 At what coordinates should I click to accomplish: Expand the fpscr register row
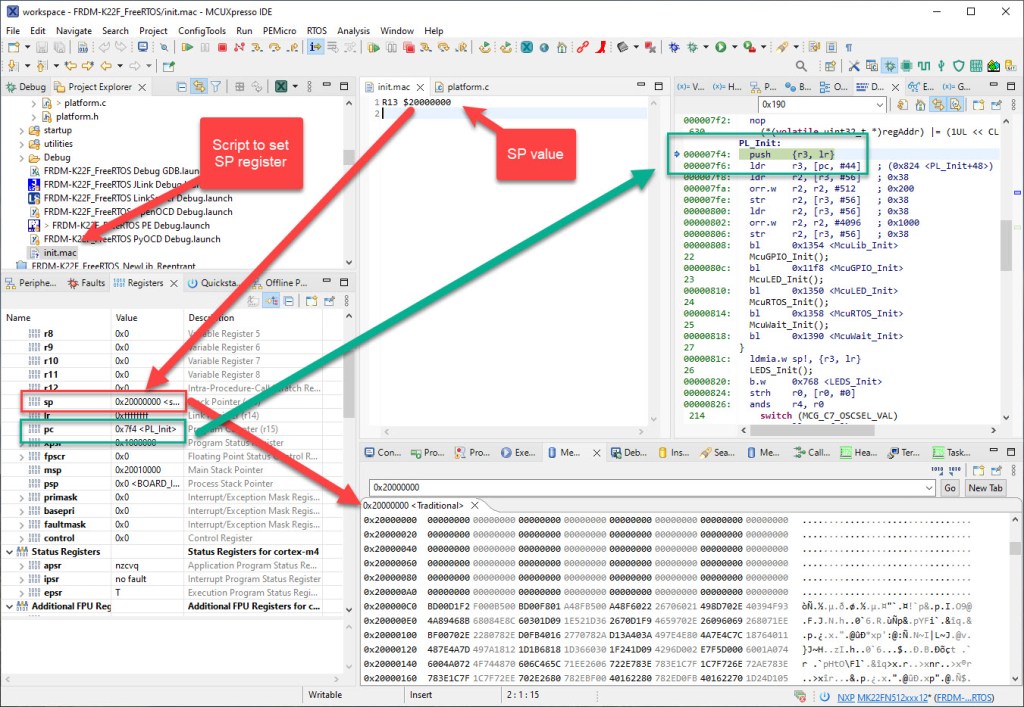[x=22, y=456]
